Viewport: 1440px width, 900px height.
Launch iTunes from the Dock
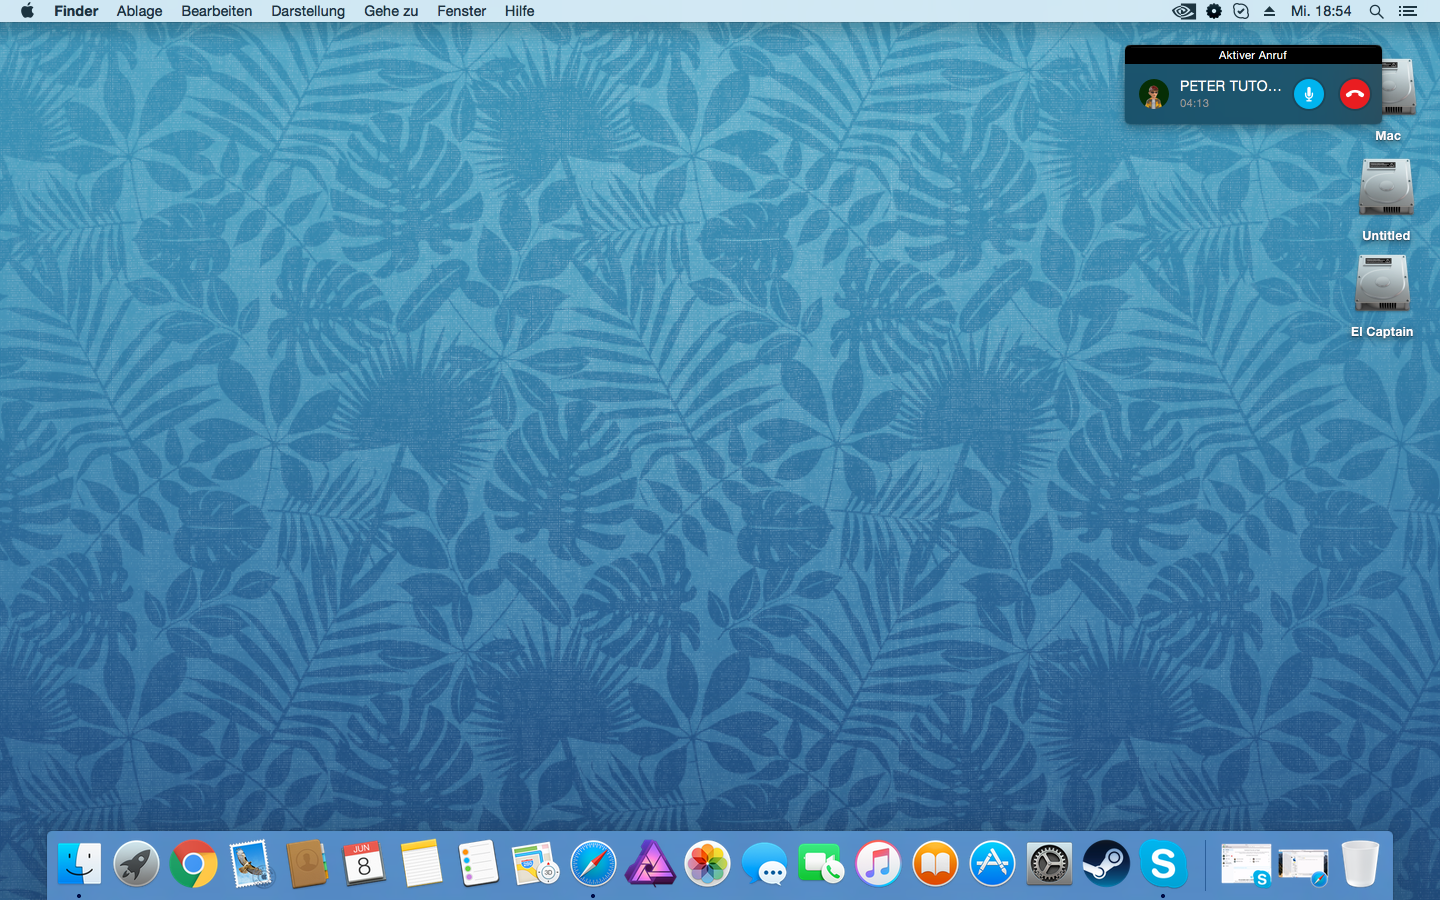(878, 863)
